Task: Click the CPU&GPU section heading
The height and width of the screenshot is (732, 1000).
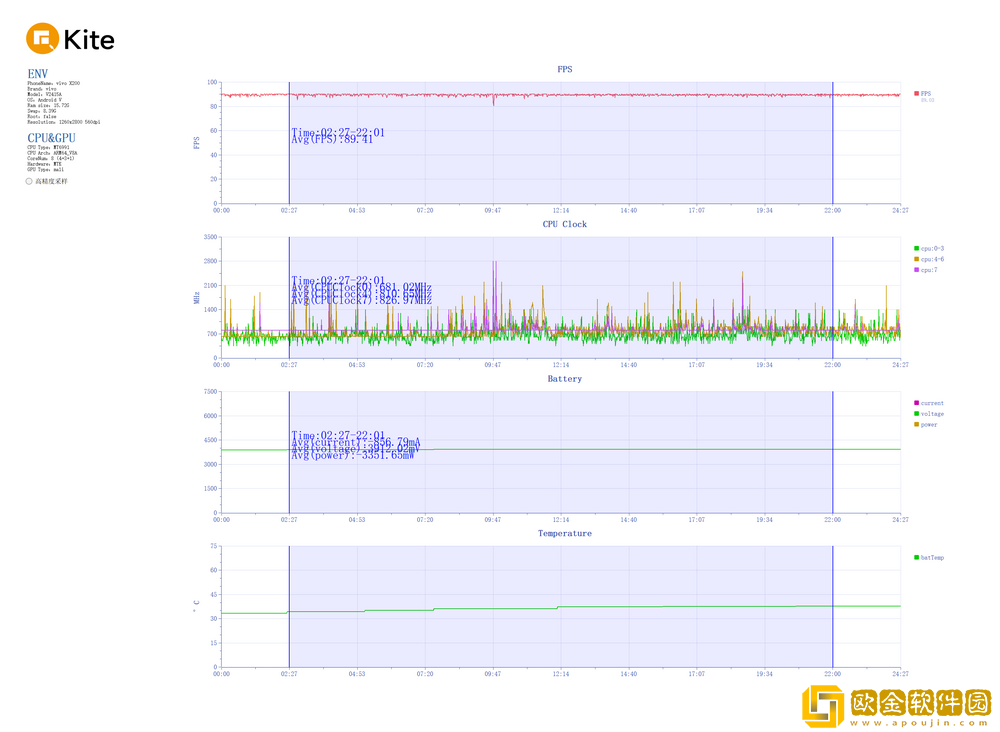Action: 51,138
